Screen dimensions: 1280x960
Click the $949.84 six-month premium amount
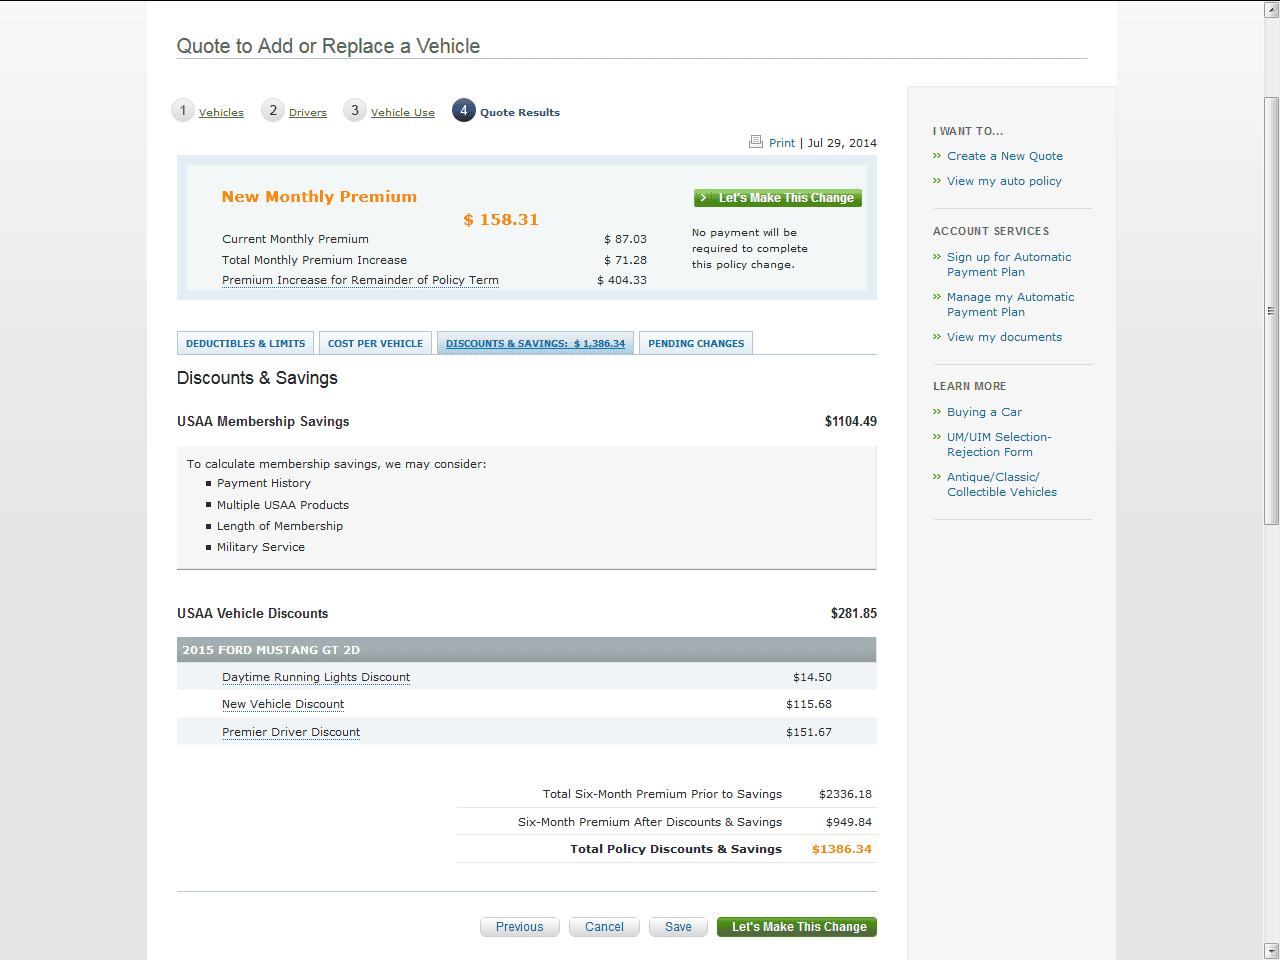point(848,822)
